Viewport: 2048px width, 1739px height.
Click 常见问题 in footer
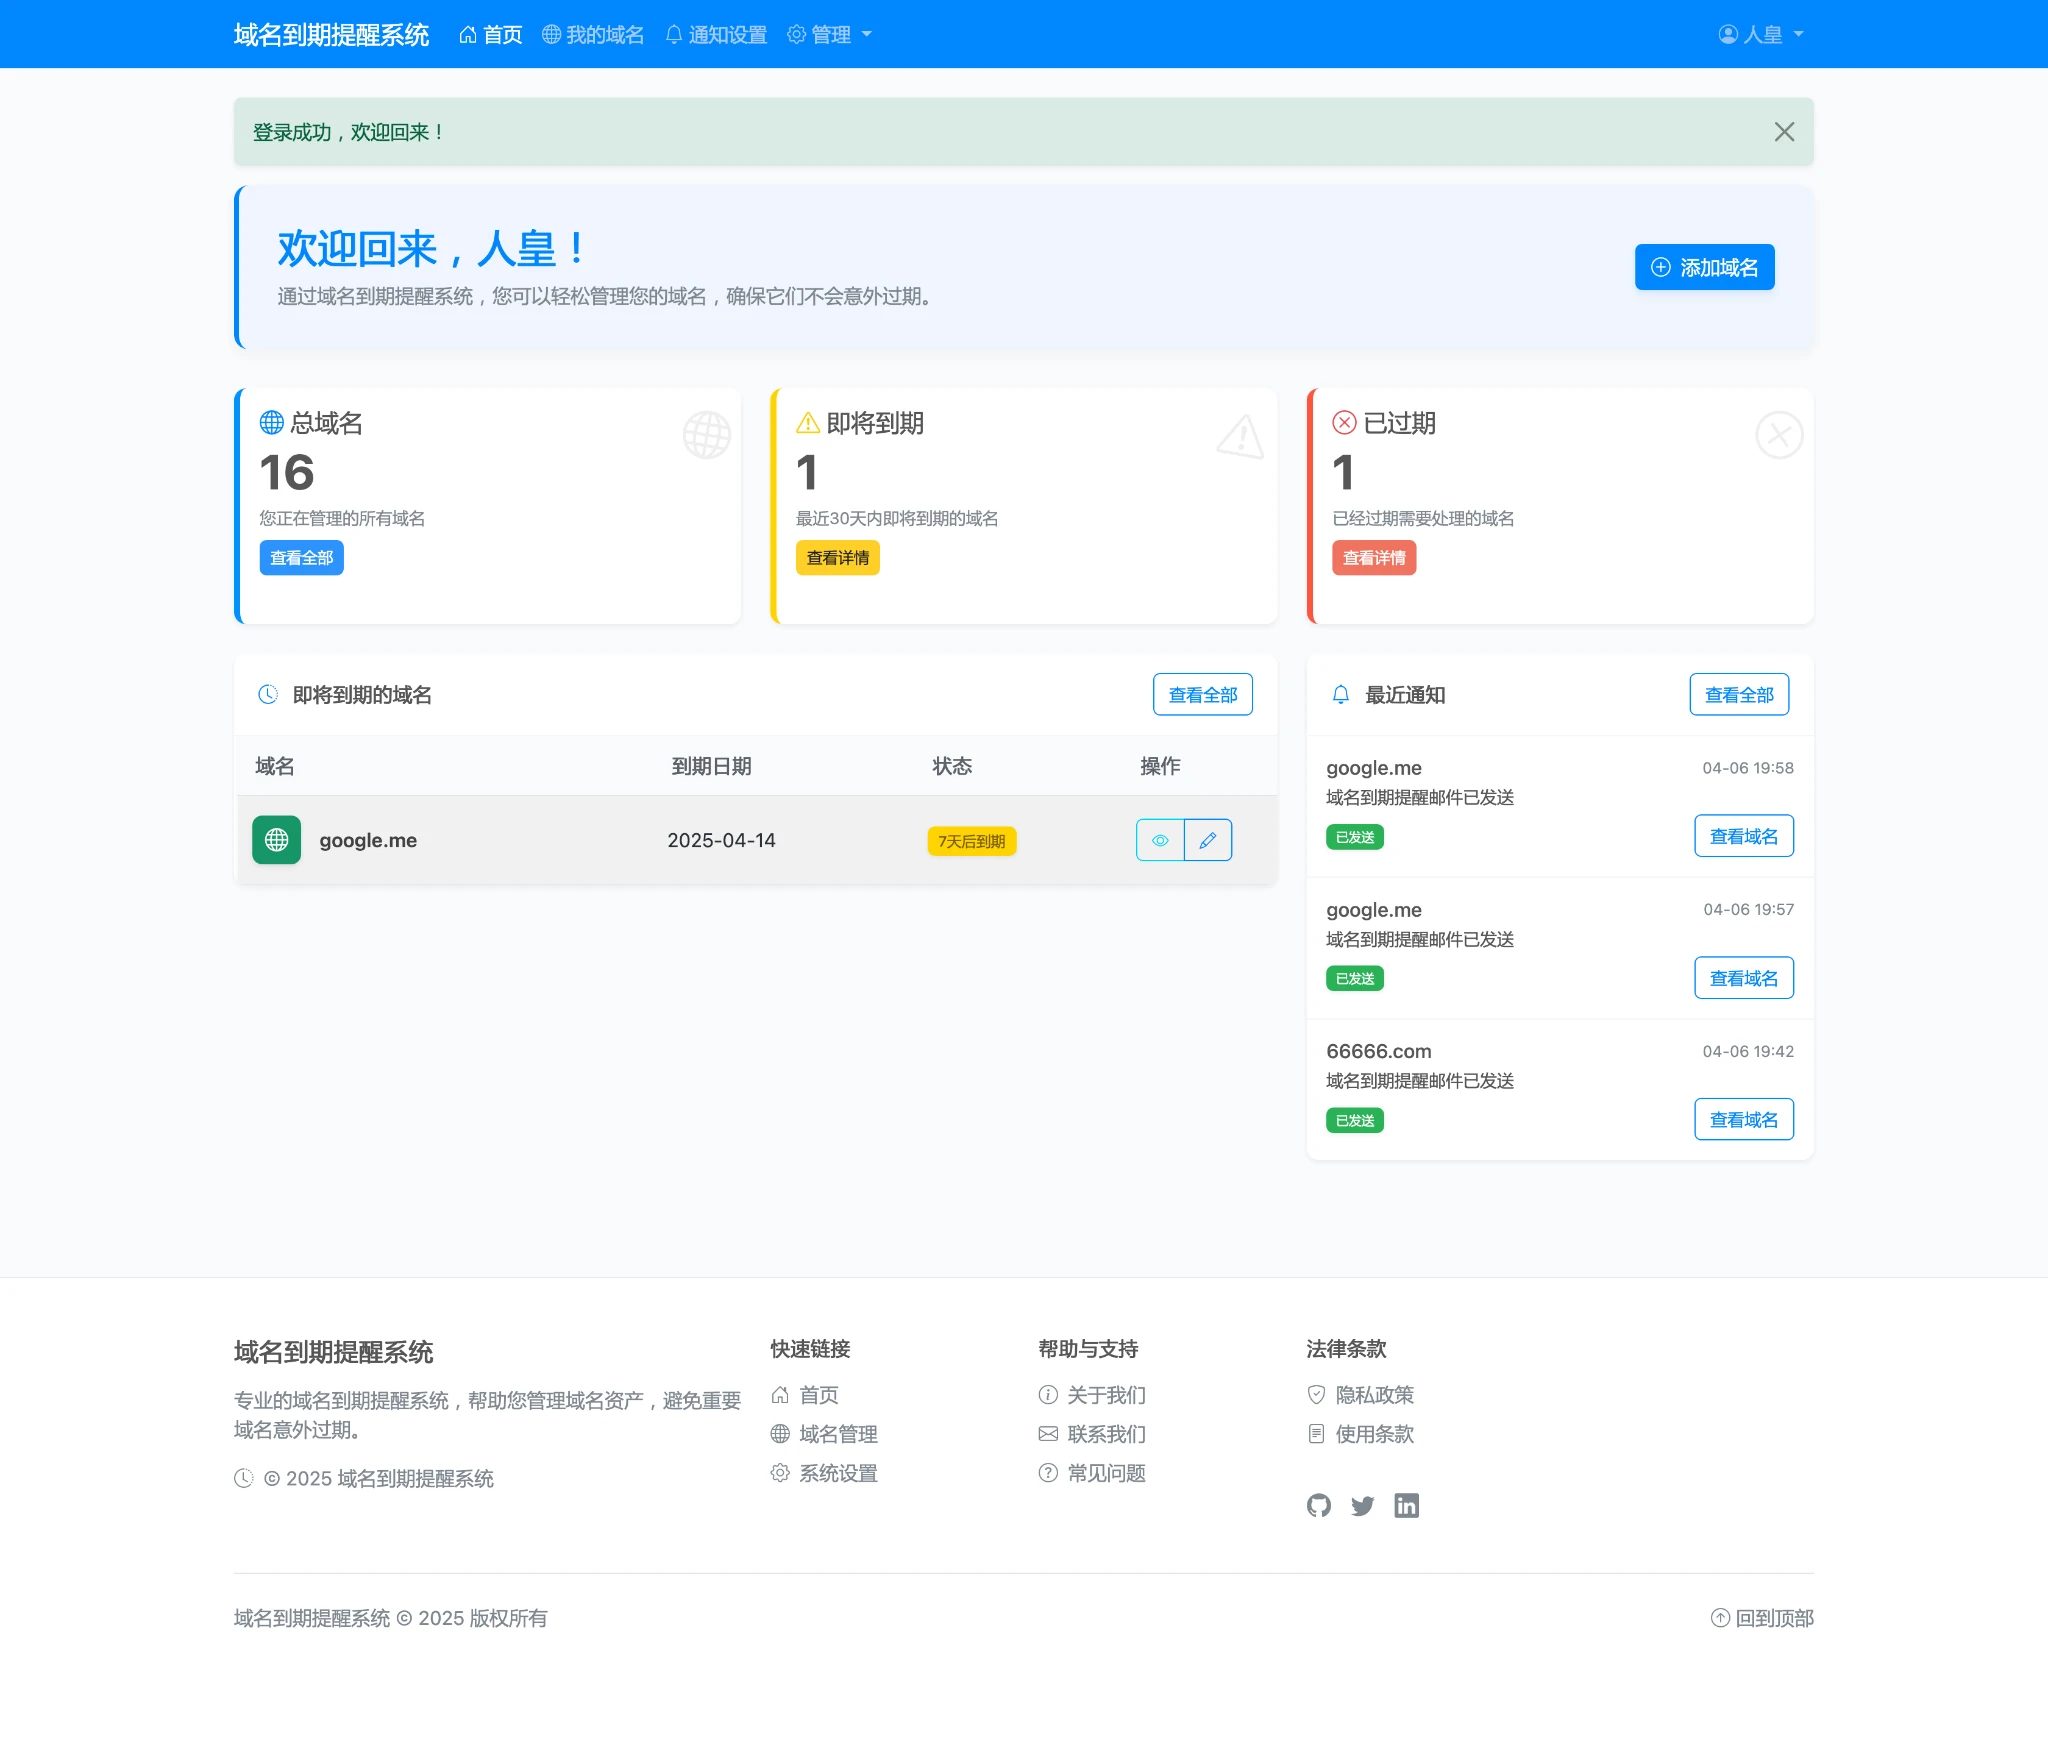click(1092, 1473)
